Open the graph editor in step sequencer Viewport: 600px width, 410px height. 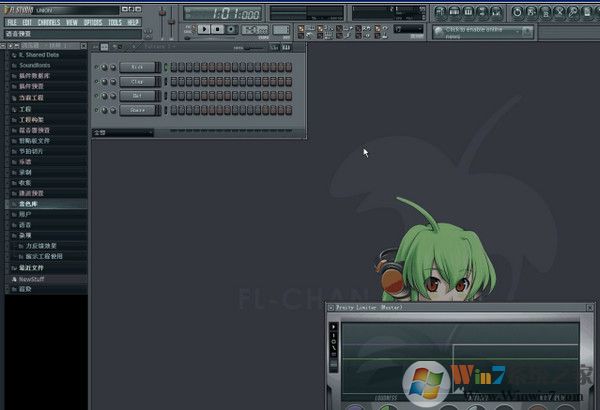tap(274, 47)
